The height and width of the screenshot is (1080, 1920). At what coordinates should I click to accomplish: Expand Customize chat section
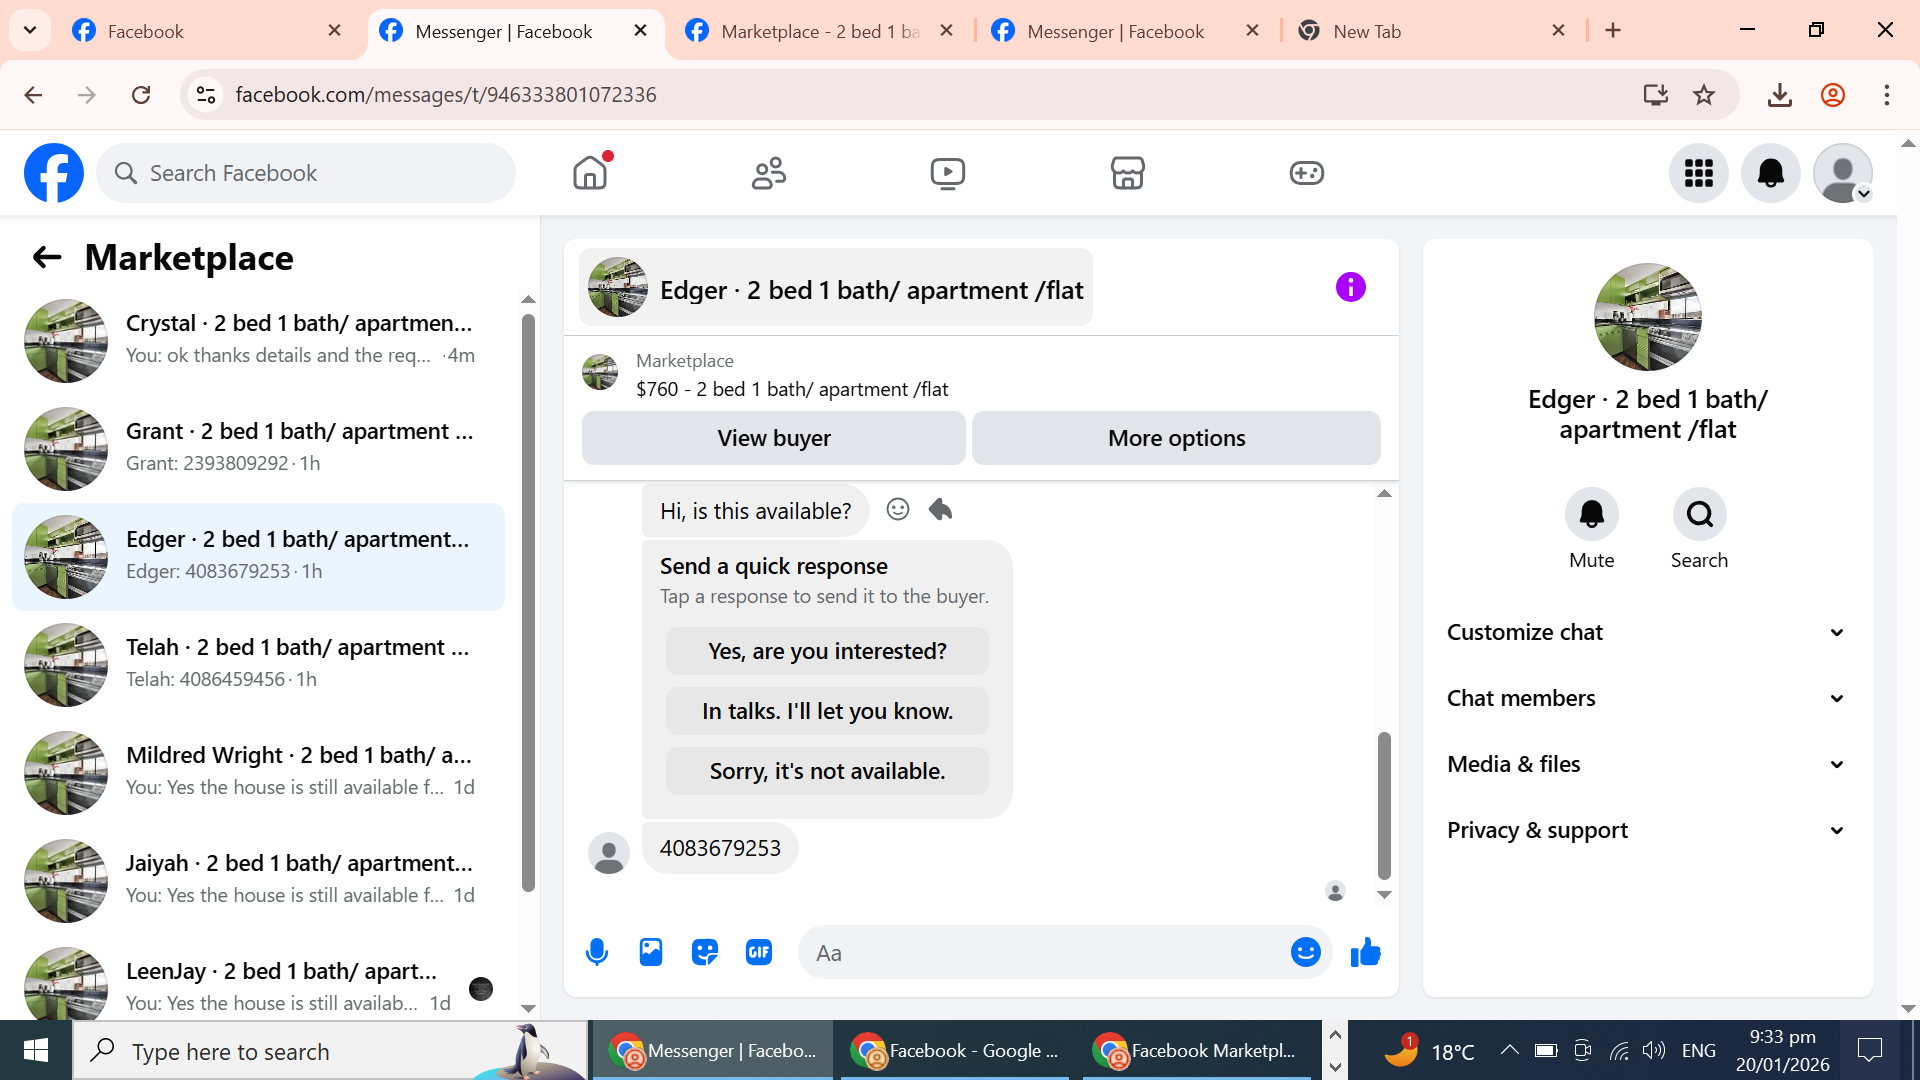point(1647,632)
